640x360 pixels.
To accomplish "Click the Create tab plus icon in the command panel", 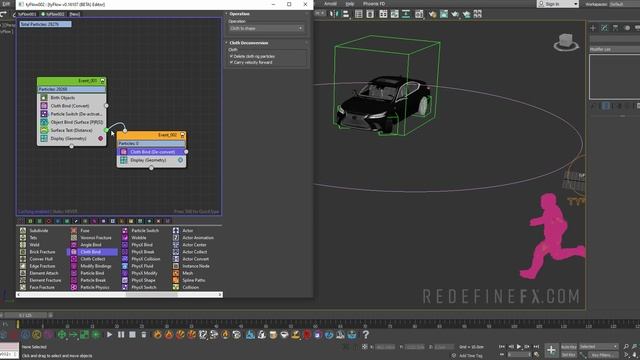I will click(x=593, y=28).
